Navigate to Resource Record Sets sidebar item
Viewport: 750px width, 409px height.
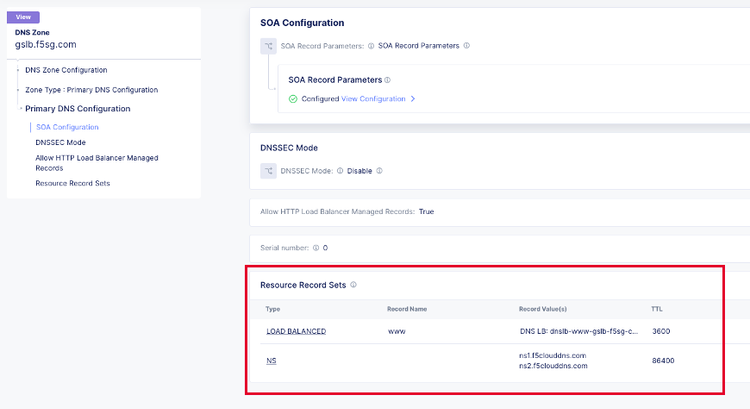point(72,183)
